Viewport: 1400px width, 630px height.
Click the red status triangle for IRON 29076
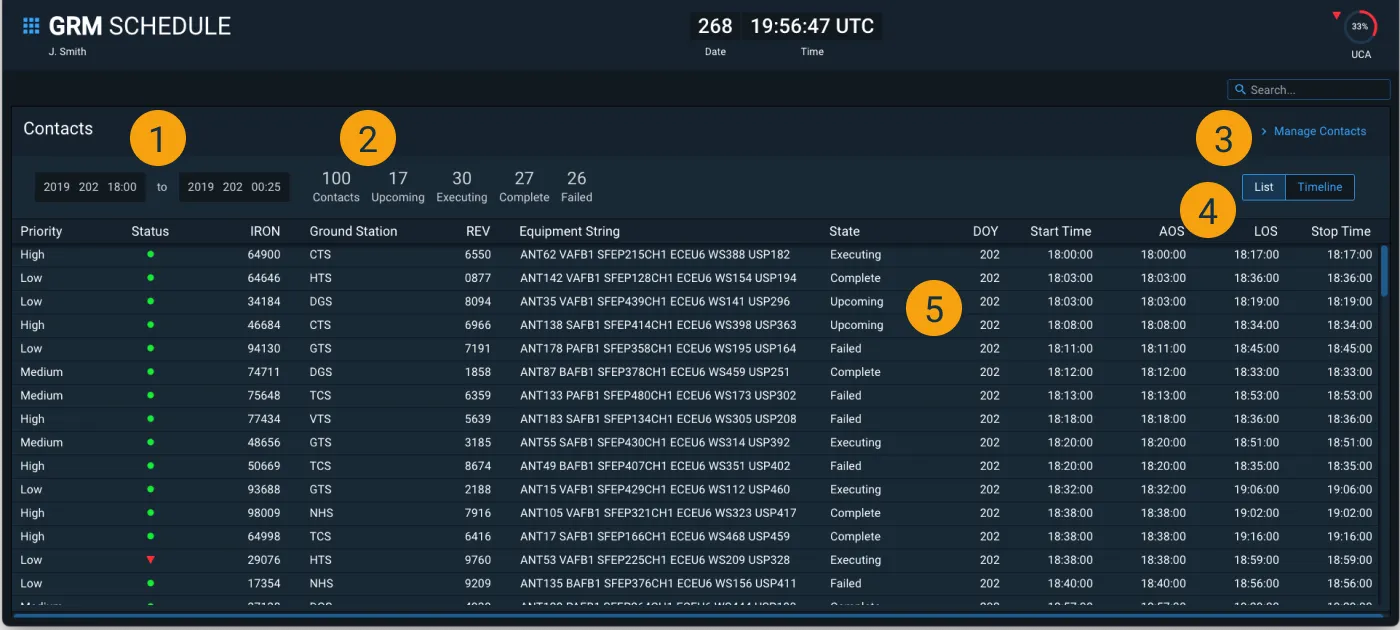(152, 560)
